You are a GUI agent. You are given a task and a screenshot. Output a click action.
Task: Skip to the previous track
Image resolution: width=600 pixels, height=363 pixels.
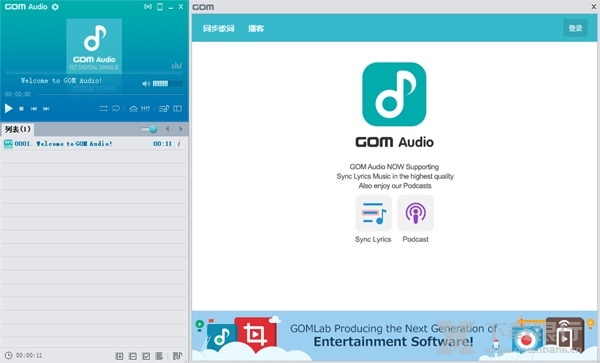click(x=34, y=109)
